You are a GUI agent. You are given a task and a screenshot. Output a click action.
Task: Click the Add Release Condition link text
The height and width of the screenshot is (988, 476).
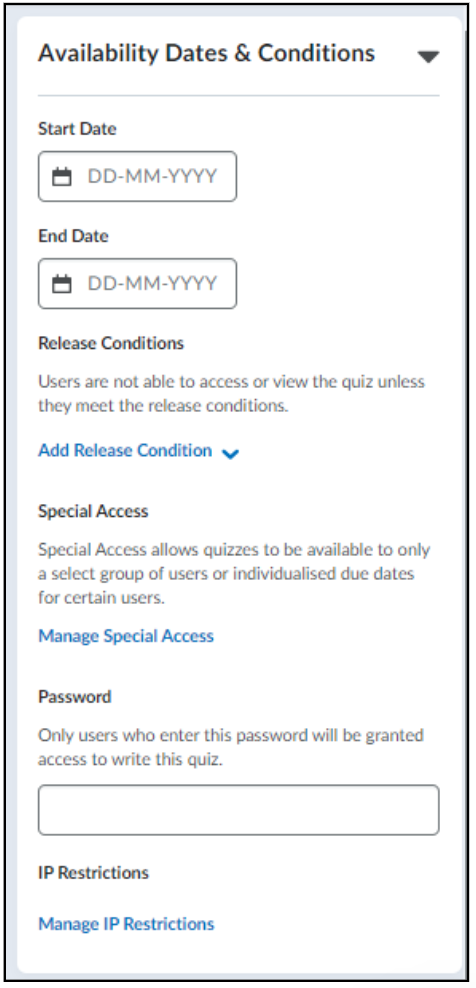pos(125,451)
